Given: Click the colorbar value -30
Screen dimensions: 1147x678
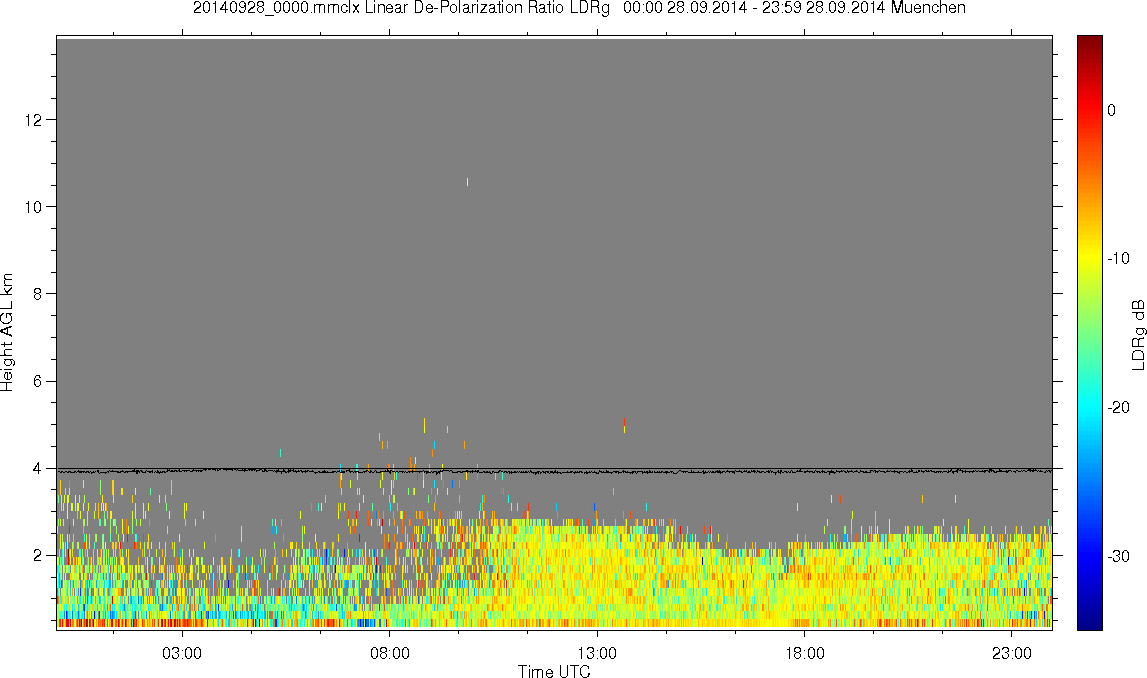Looking at the screenshot, I should [1118, 557].
